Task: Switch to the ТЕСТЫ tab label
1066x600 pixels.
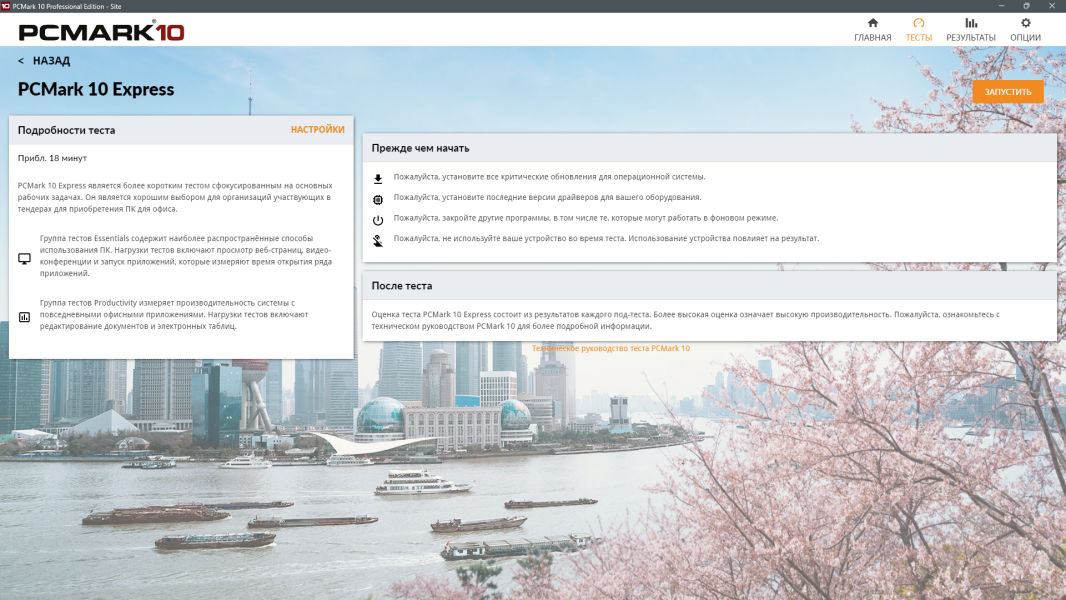Action: pos(918,38)
